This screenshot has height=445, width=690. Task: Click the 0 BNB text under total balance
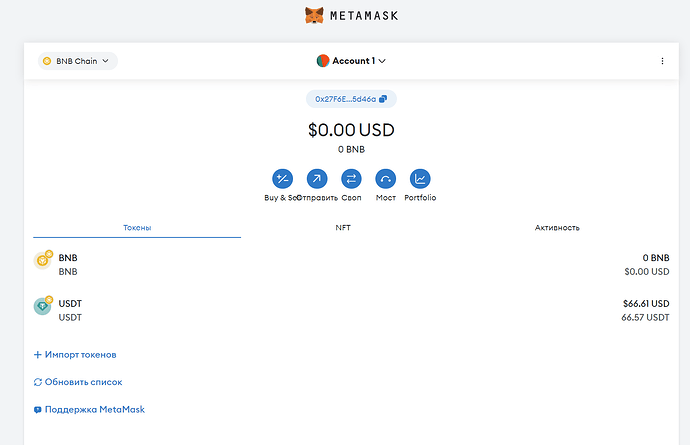[351, 150]
